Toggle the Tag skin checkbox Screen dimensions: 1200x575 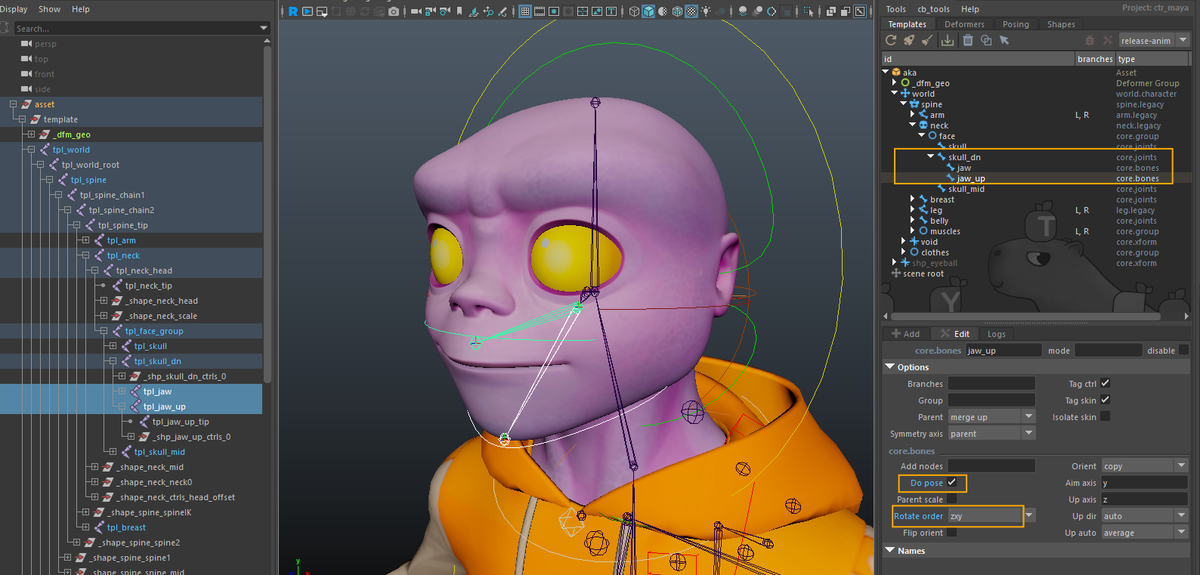[x=1105, y=400]
